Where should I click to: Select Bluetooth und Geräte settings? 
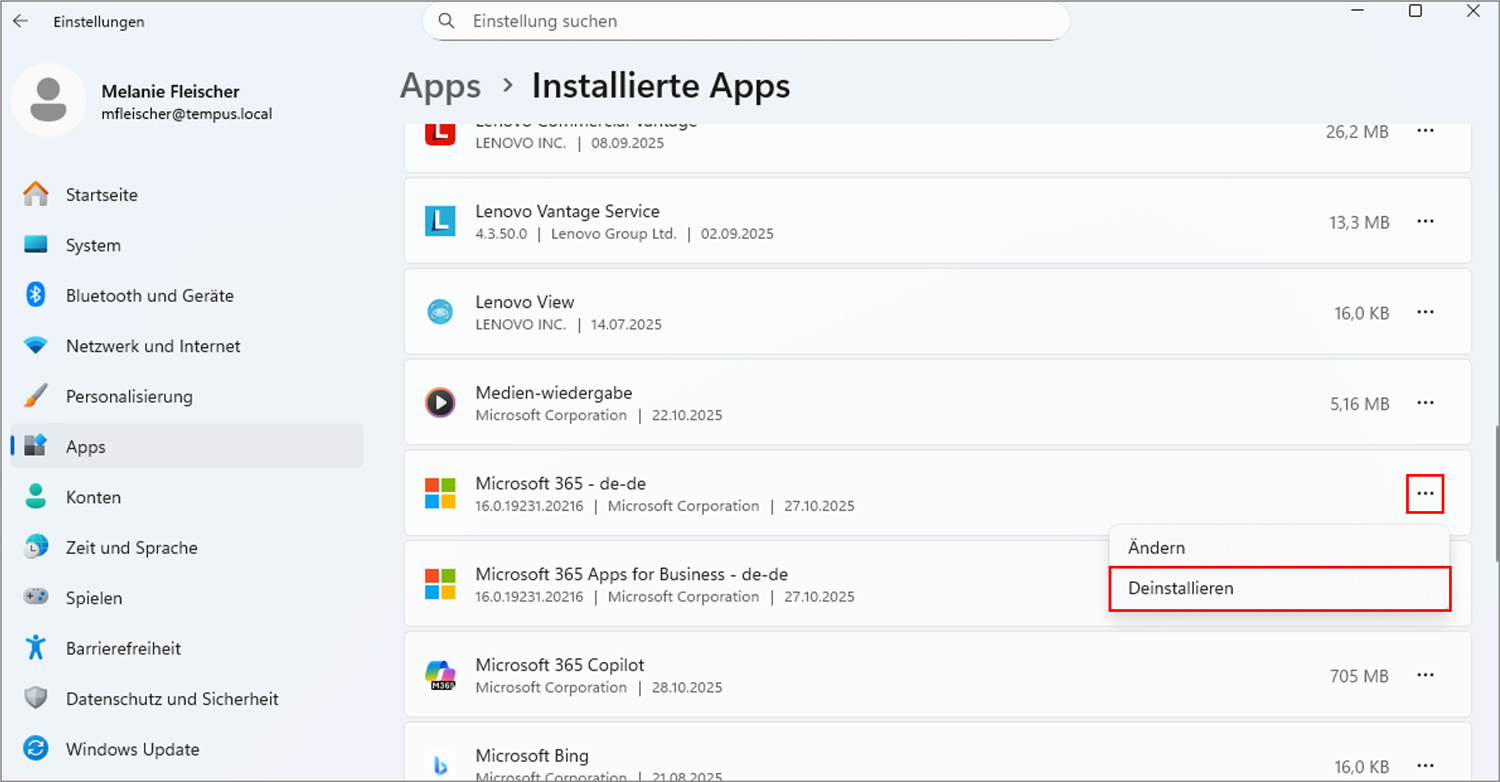click(148, 295)
